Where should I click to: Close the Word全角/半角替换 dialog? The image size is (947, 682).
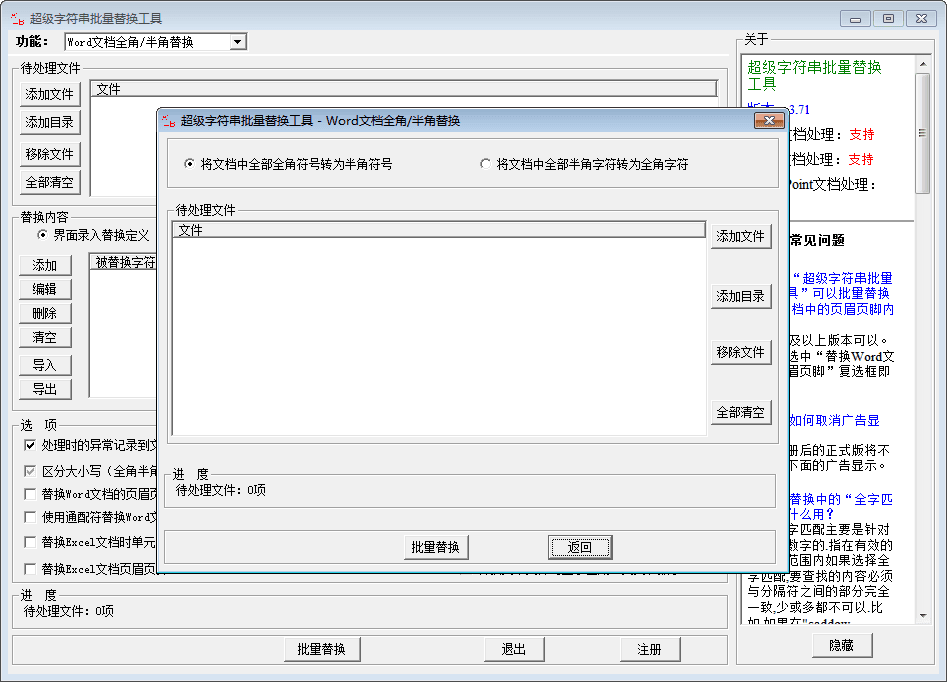click(x=769, y=121)
